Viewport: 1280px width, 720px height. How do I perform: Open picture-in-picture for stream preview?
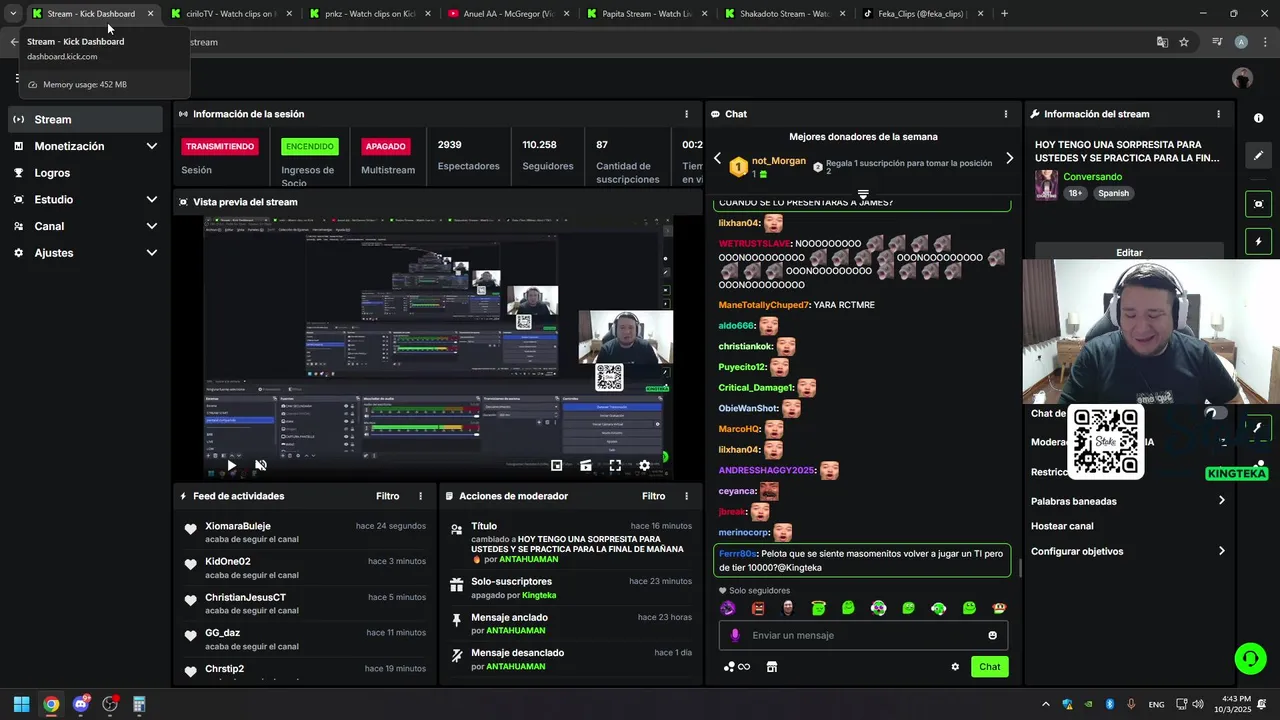(557, 465)
